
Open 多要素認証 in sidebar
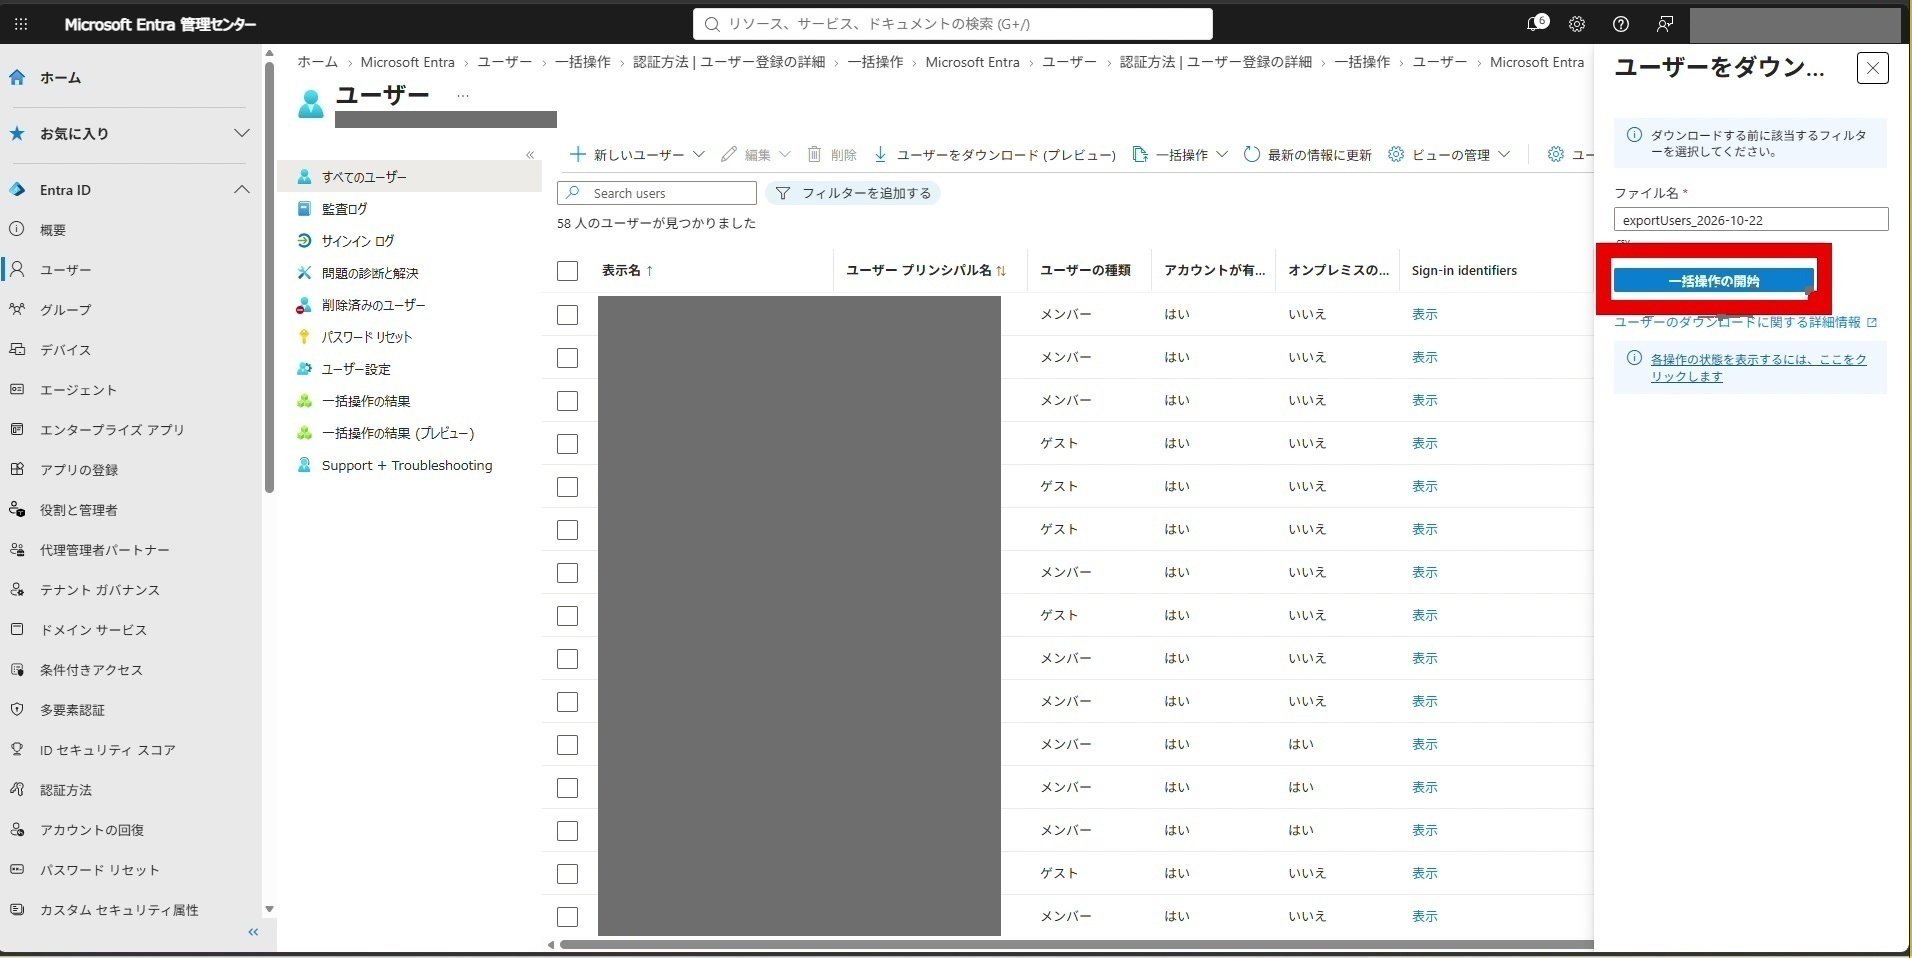[x=72, y=710]
